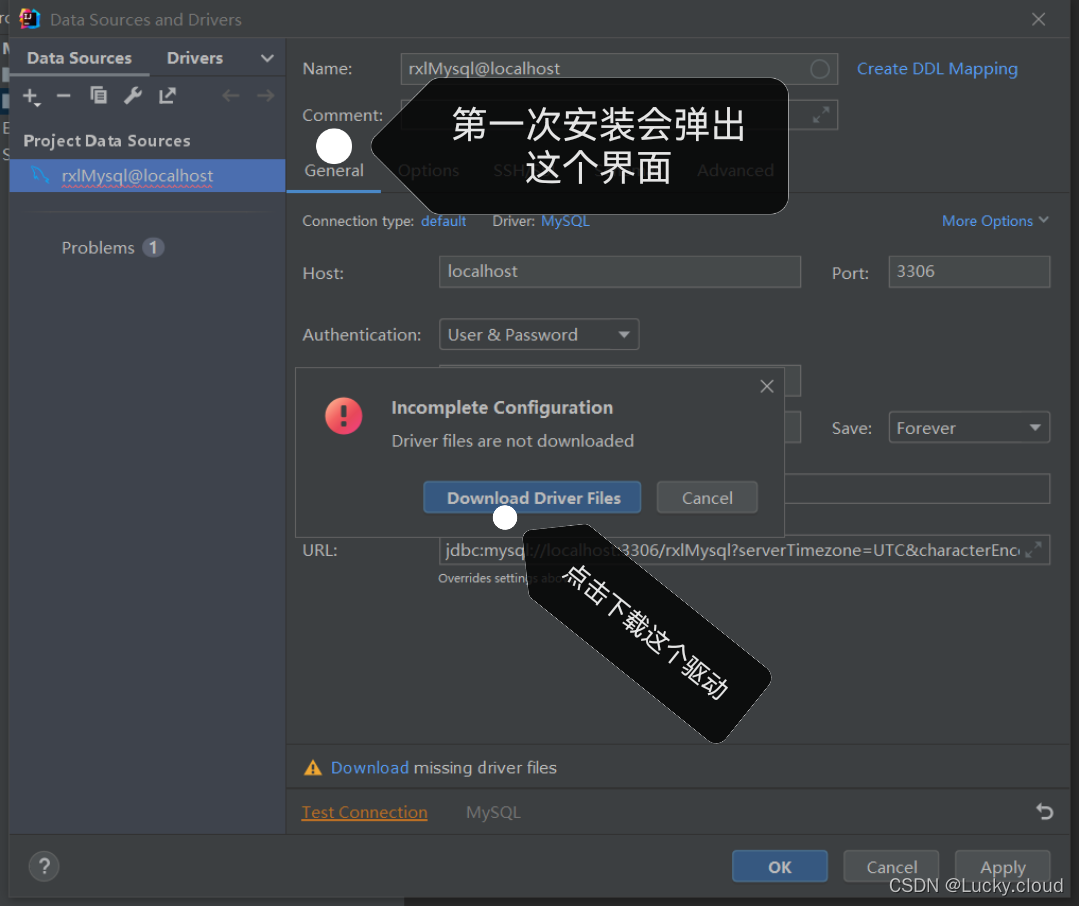Click the make global export arrow icon
This screenshot has width=1079, height=906.
[167, 96]
